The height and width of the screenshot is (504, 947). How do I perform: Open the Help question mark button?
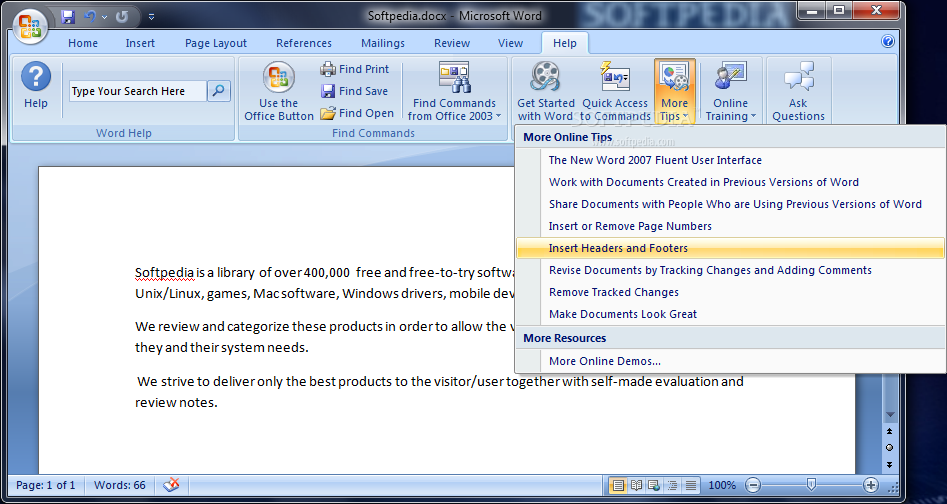tap(36, 86)
